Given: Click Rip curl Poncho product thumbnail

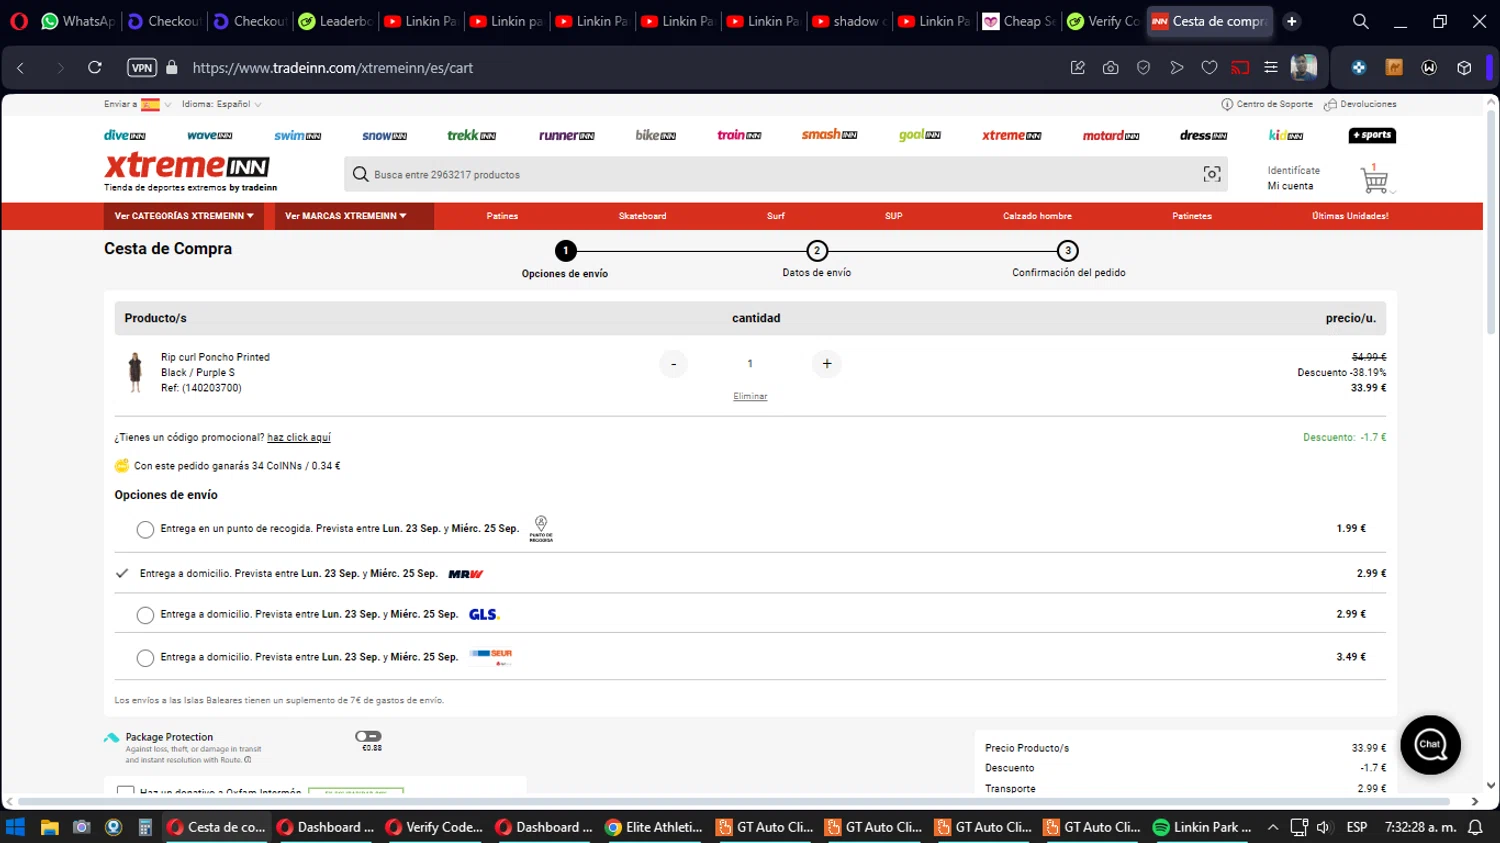Looking at the screenshot, I should (135, 372).
